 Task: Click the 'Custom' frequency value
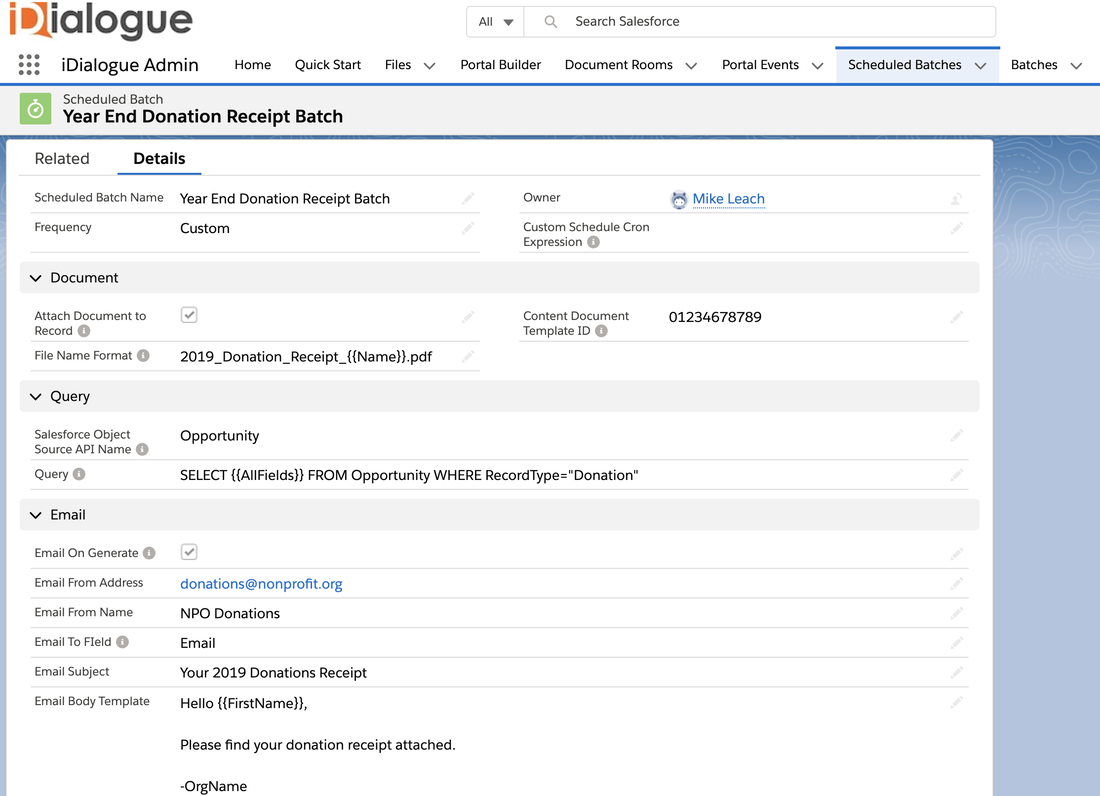pyautogui.click(x=204, y=229)
